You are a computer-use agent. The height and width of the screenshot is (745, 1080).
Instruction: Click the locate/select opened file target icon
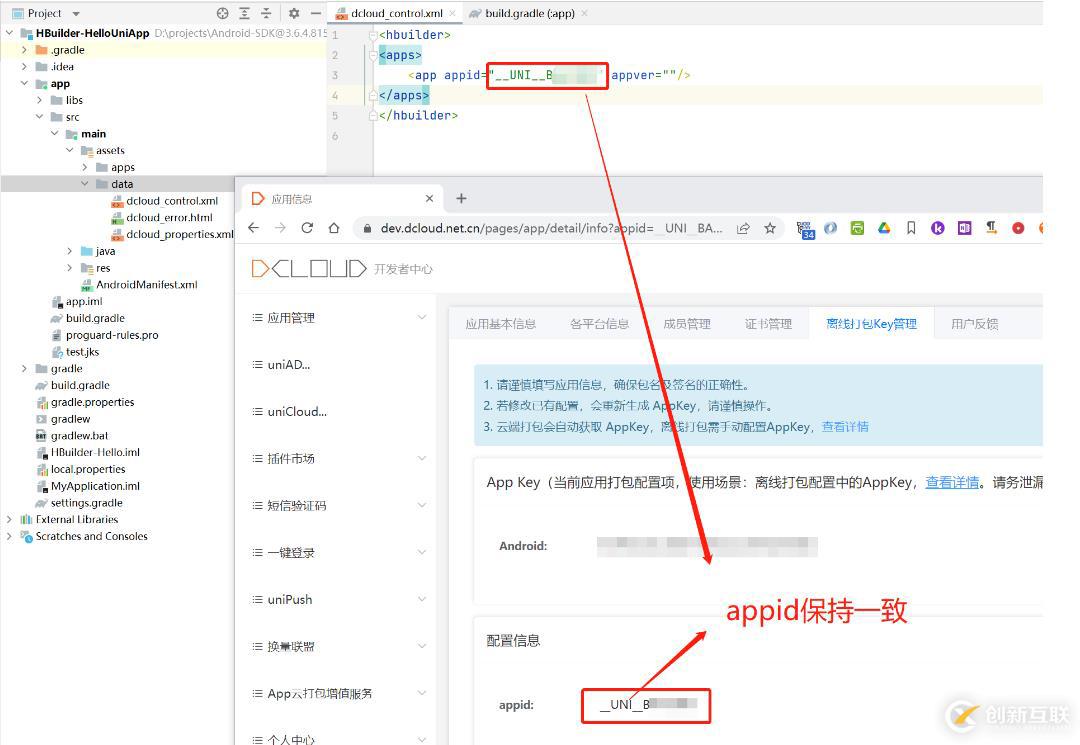coord(222,13)
